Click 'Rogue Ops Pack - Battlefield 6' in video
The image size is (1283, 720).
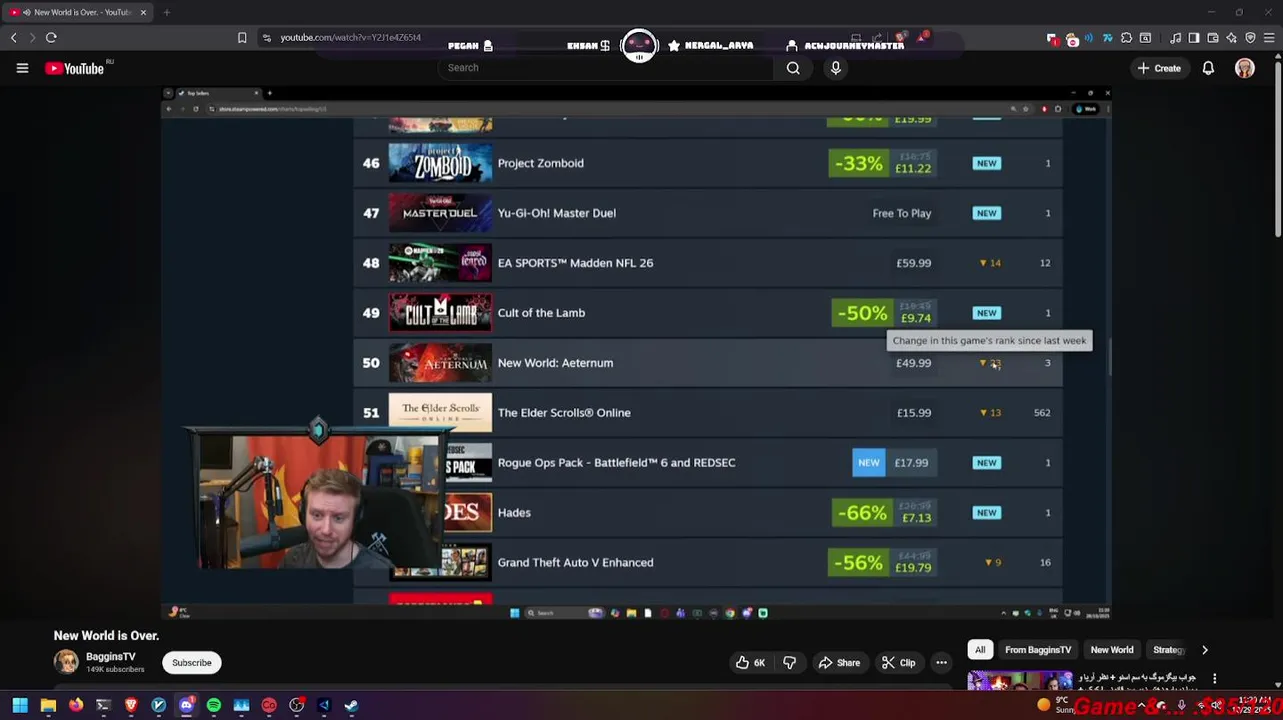tap(616, 463)
